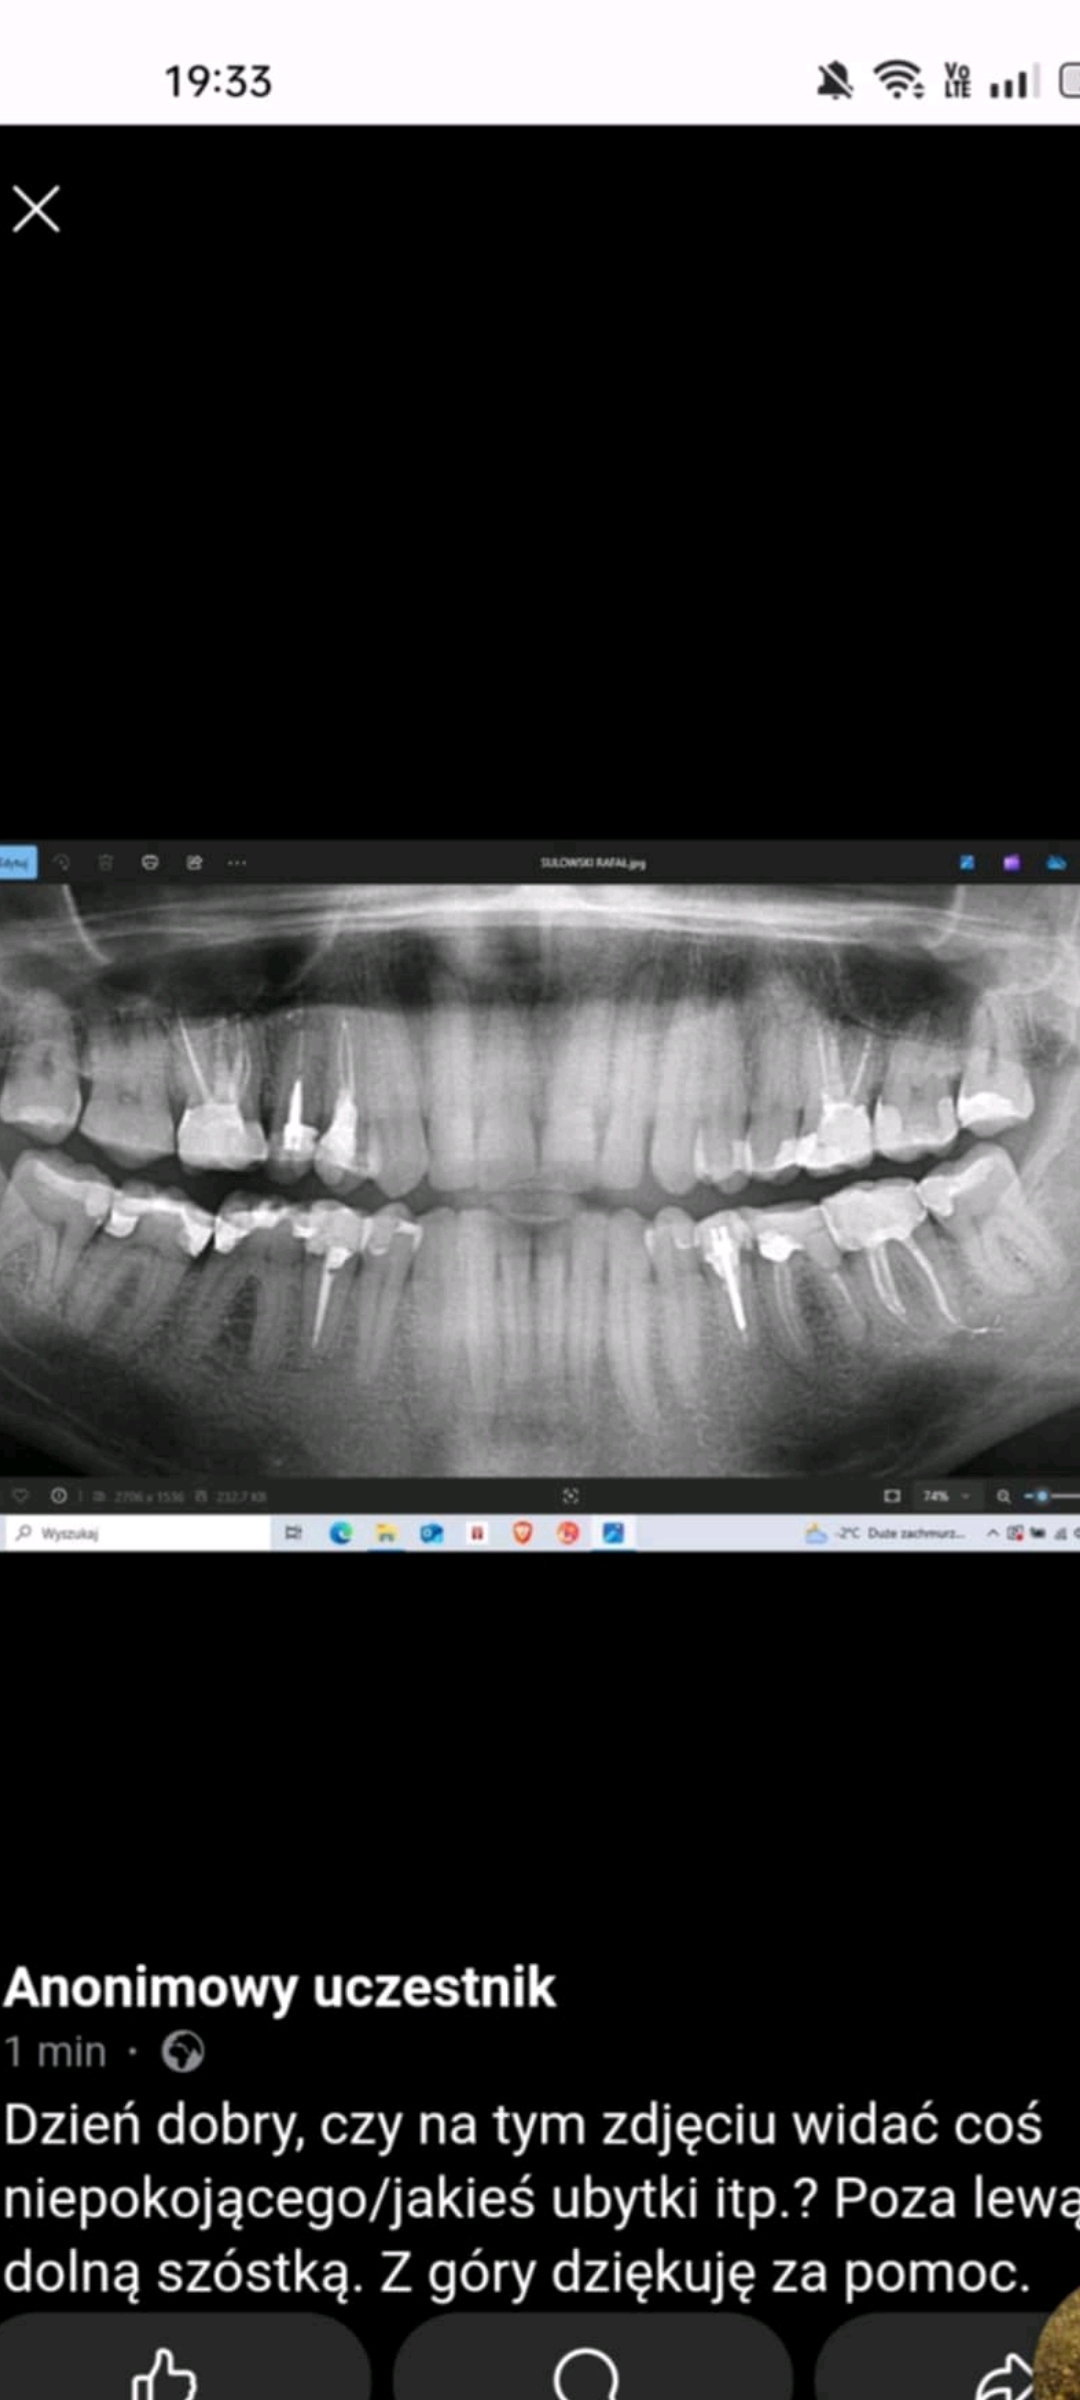Open the weather widget showing -2°C
The image size is (1080, 2400).
(x=885, y=1533)
